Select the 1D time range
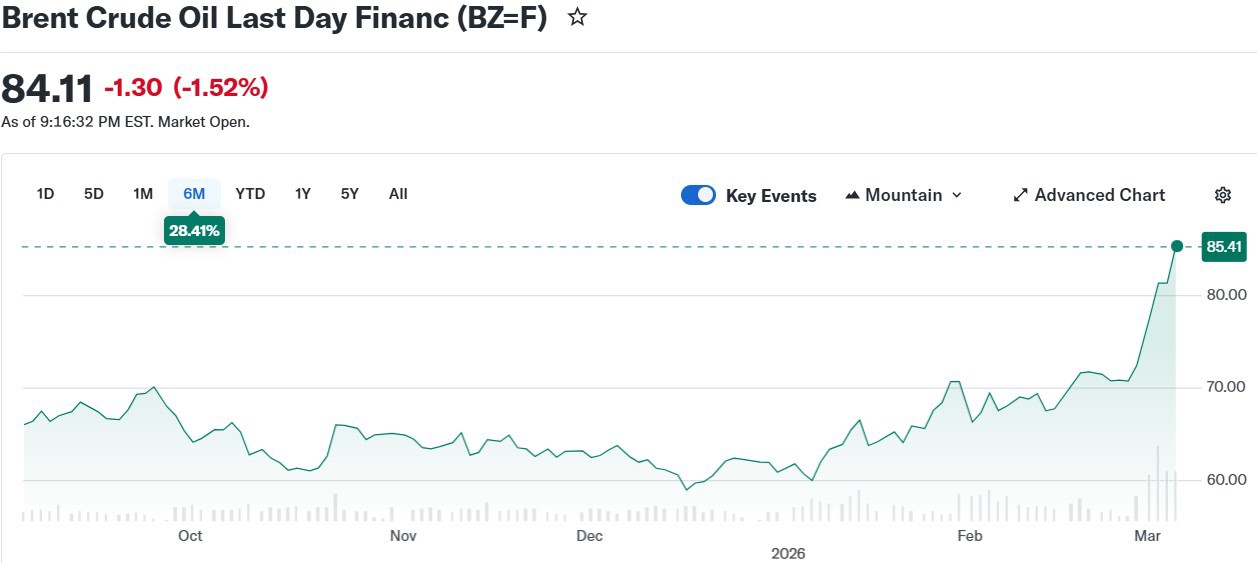The height and width of the screenshot is (563, 1257). click(45, 194)
